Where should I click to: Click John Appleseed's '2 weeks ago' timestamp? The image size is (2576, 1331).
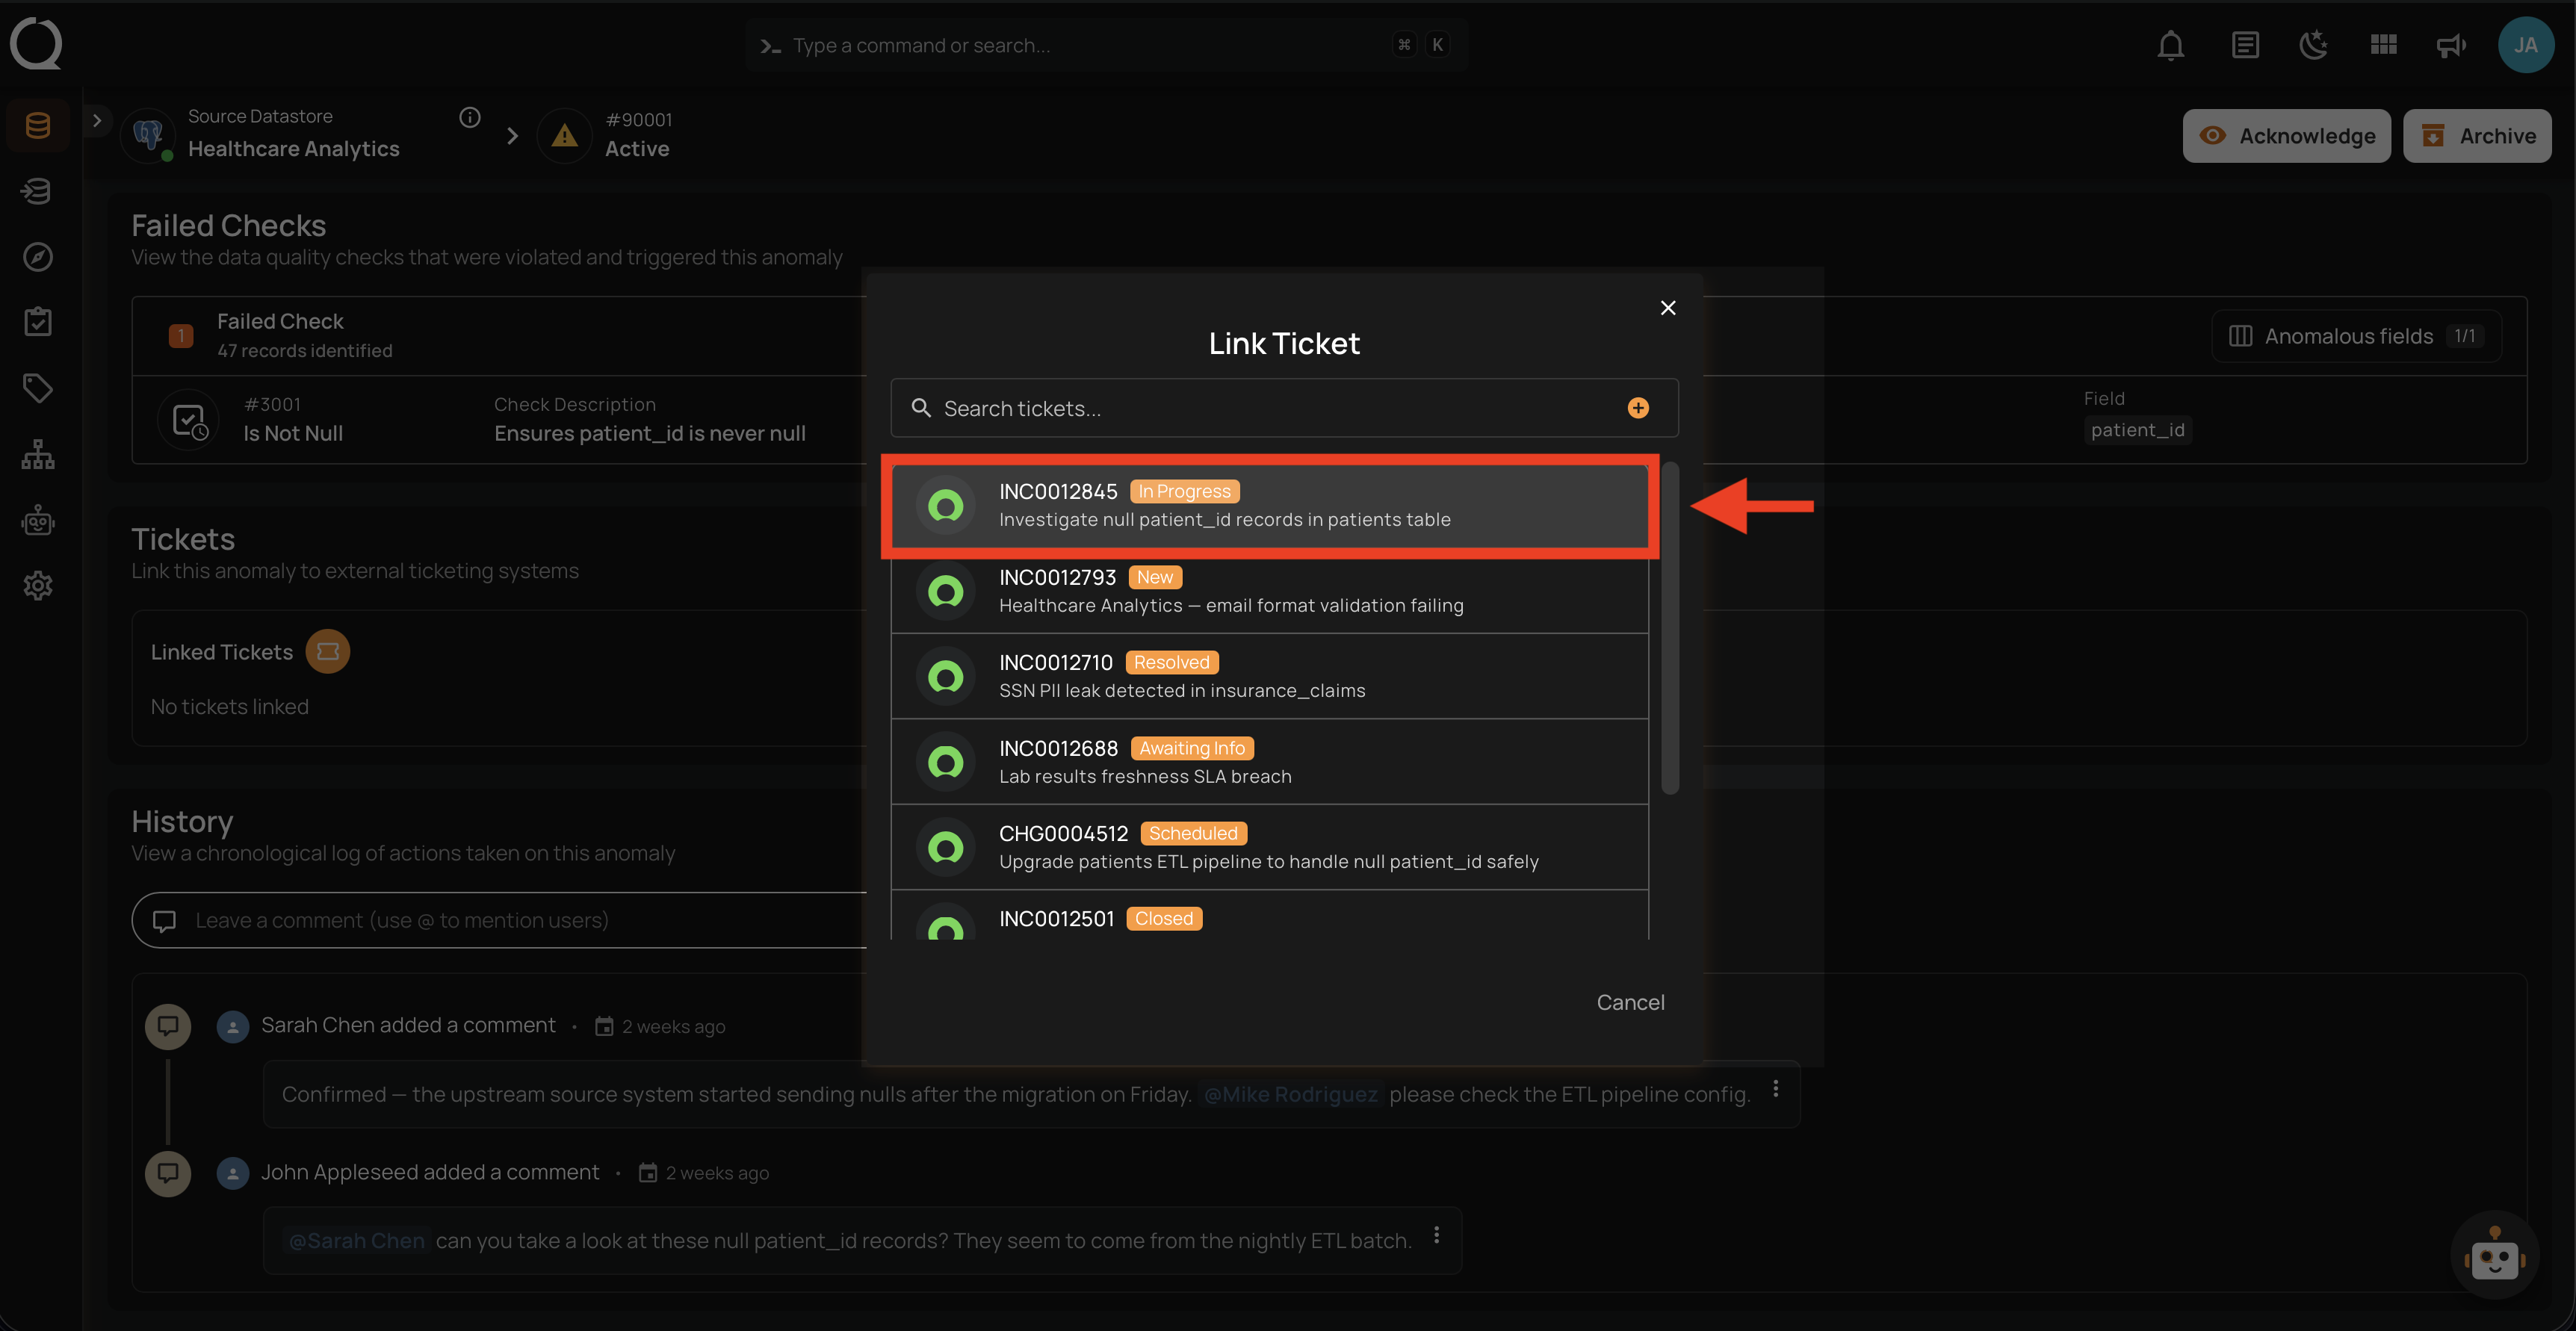click(x=717, y=1173)
